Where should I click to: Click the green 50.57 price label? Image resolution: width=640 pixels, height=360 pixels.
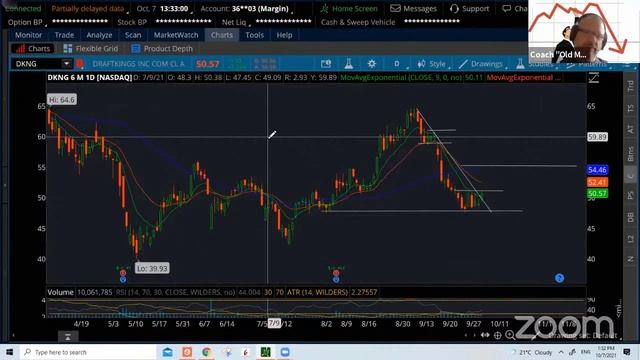tap(598, 193)
